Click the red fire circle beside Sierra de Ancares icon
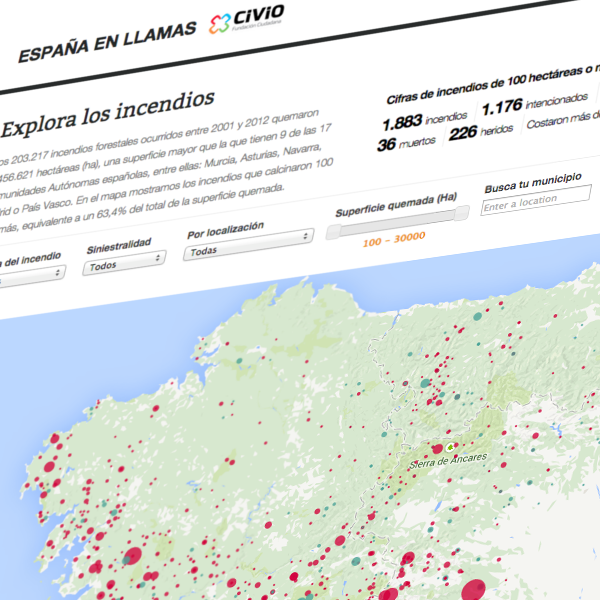Viewport: 600px width, 600px height. pyautogui.click(x=437, y=448)
